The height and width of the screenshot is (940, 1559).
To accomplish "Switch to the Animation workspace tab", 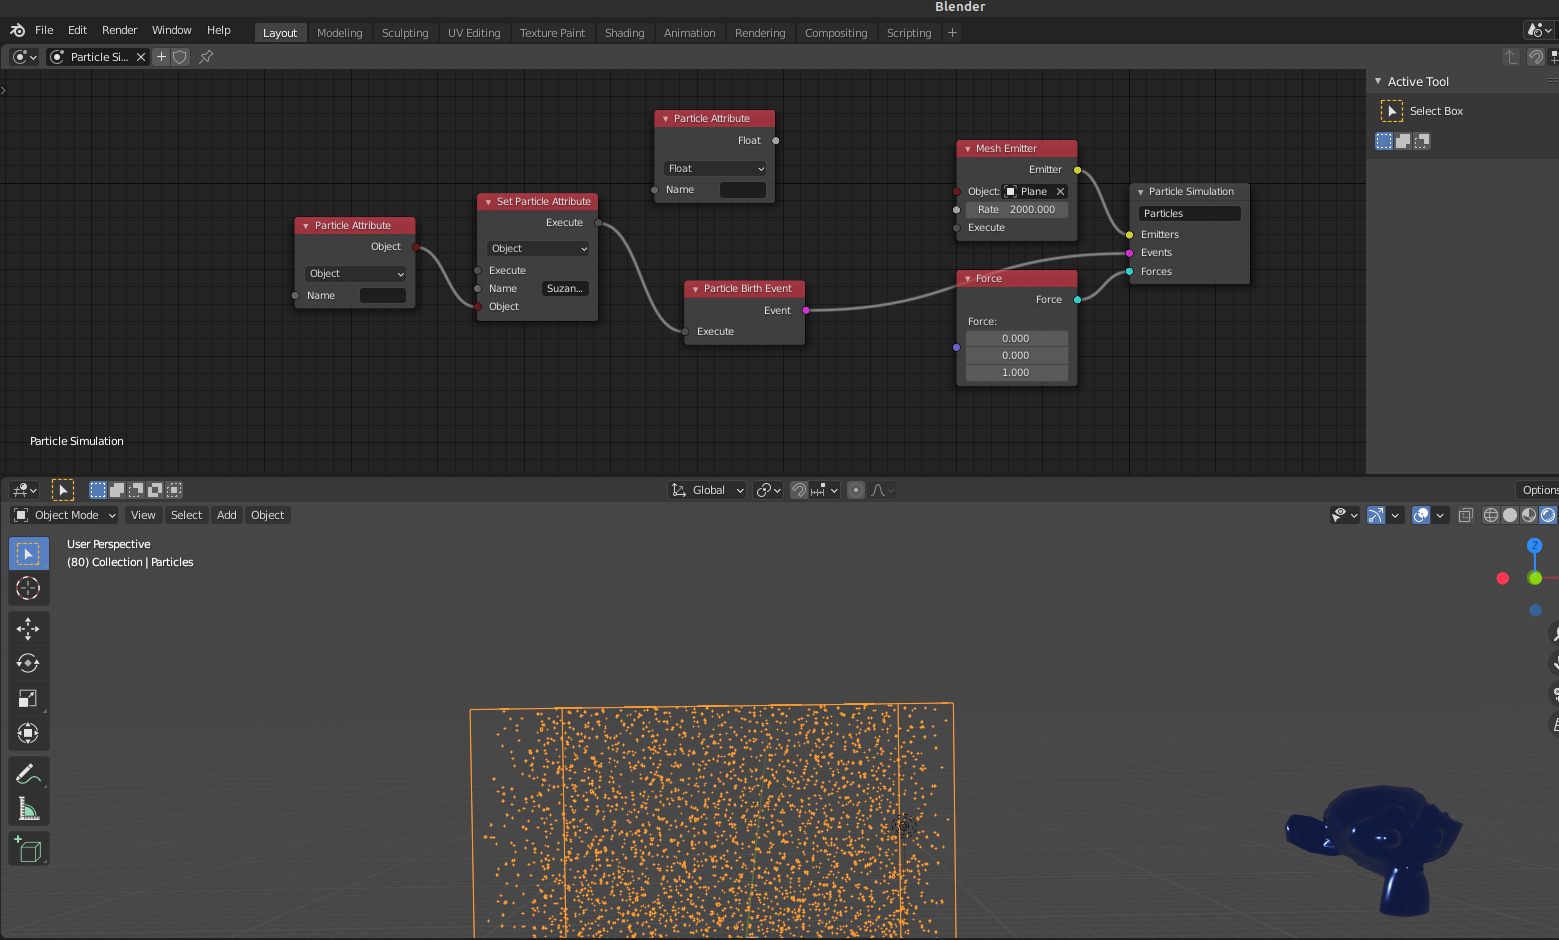I will 689,33.
